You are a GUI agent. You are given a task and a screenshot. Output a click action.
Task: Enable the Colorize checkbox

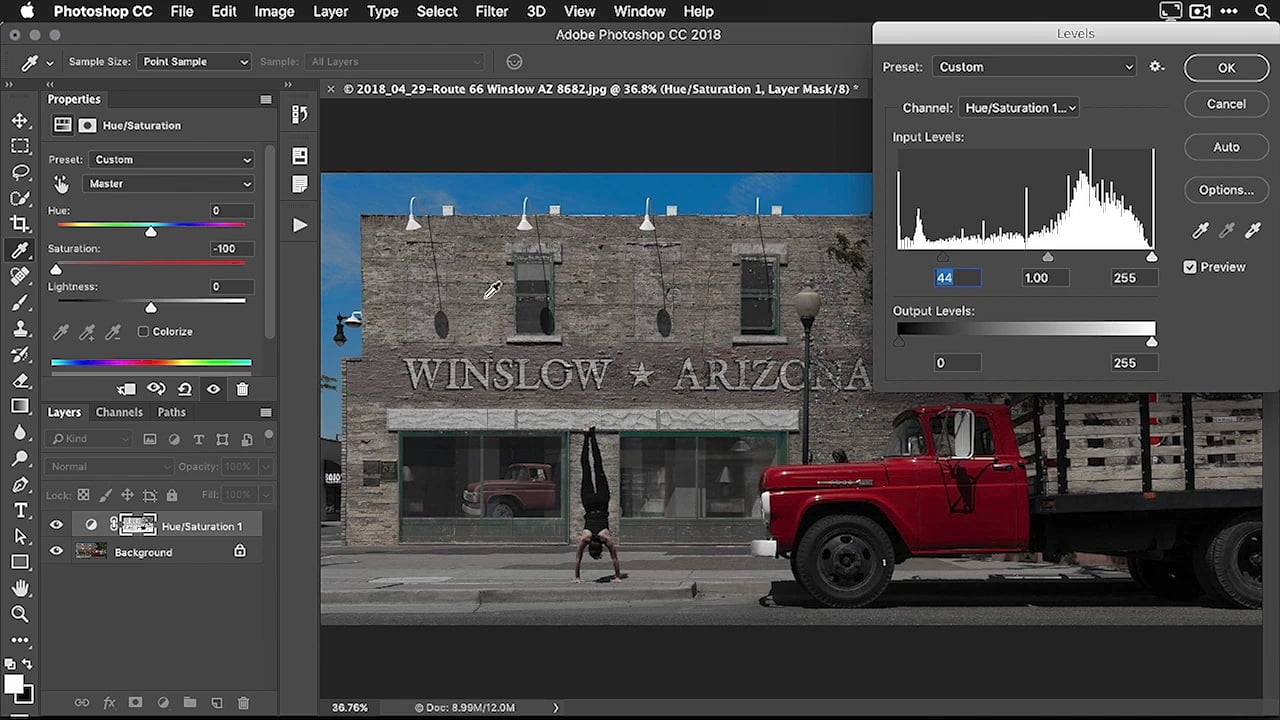click(x=143, y=332)
